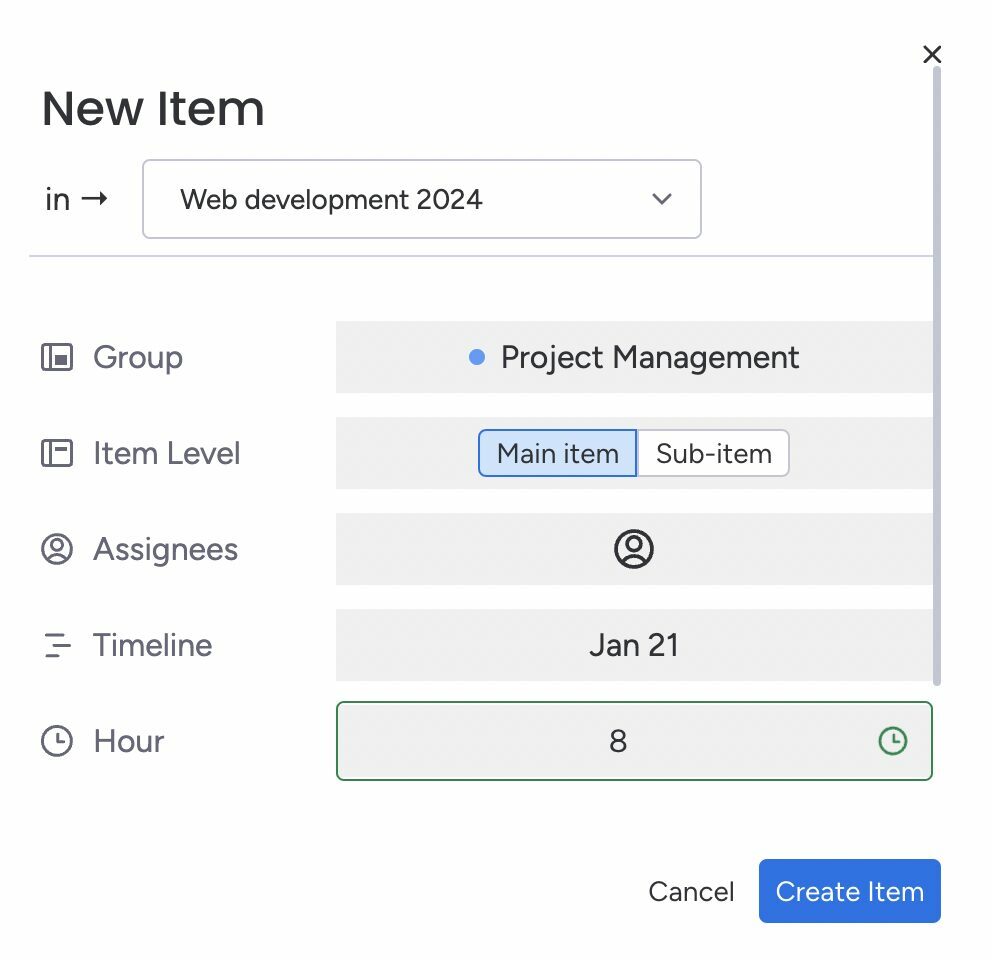Click the Create Item button
The width and height of the screenshot is (992, 960).
tap(850, 891)
